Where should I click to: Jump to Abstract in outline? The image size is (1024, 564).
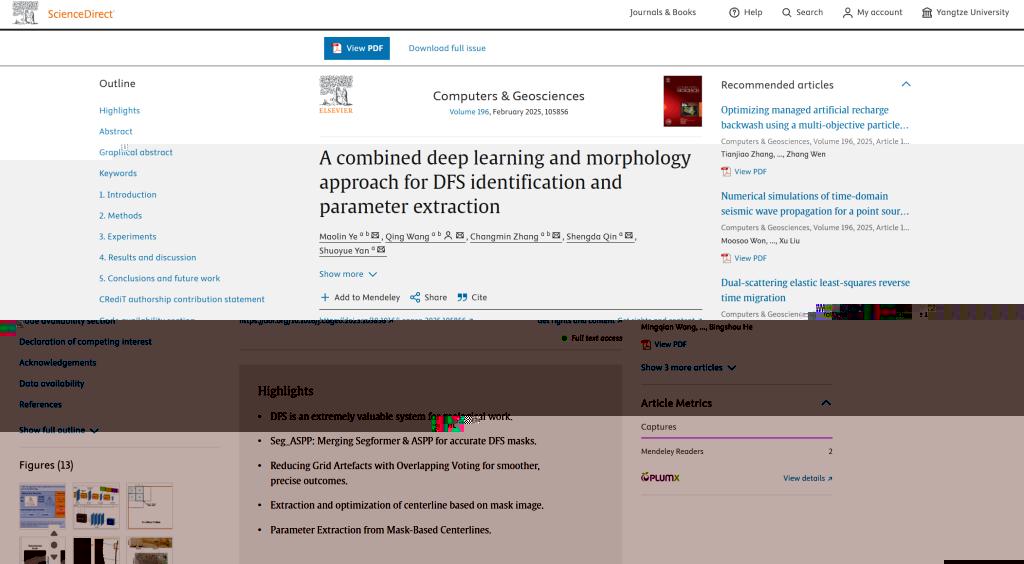pyautogui.click(x=116, y=131)
